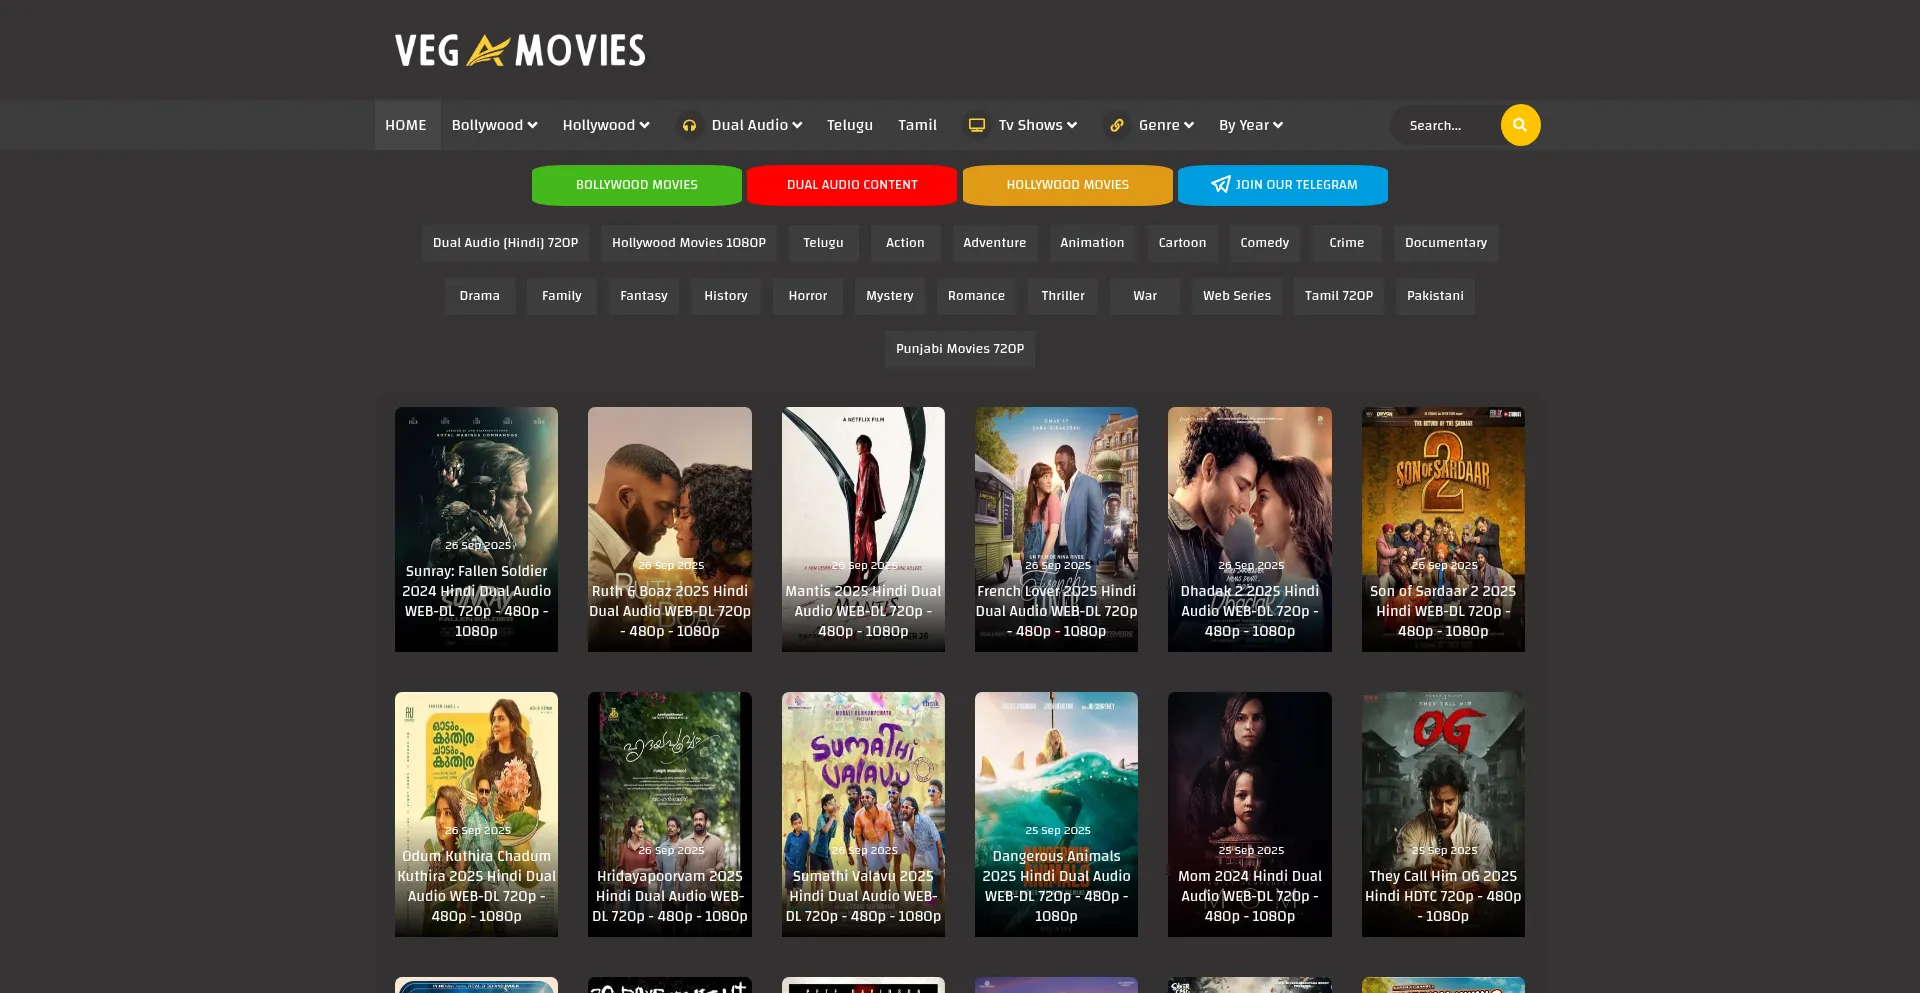
Task: Expand the Bollywood dropdown menu
Action: [x=494, y=125]
